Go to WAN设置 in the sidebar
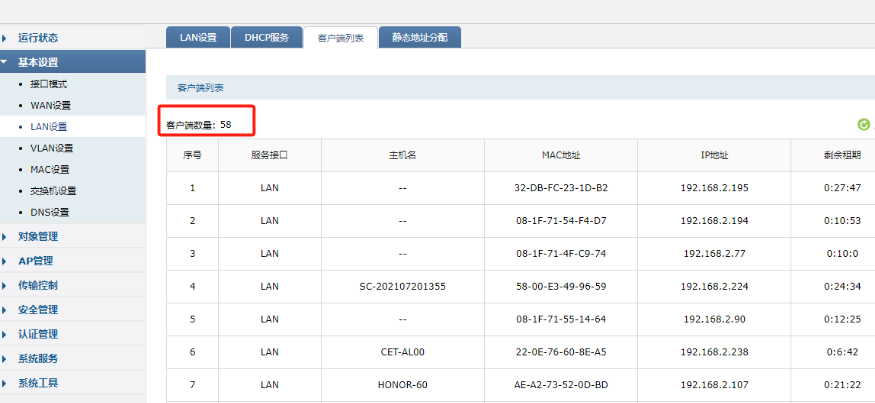 (x=50, y=105)
